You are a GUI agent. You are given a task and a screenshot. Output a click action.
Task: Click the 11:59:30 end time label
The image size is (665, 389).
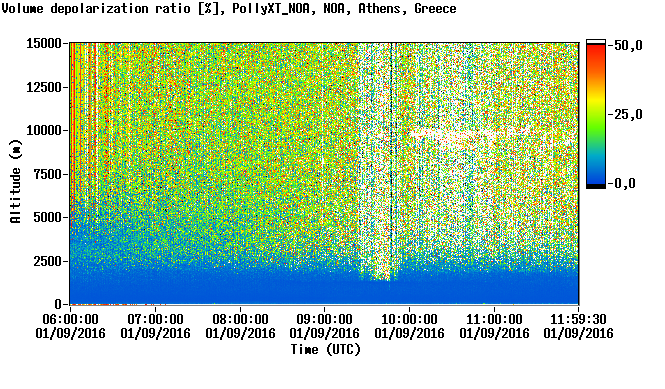click(578, 319)
